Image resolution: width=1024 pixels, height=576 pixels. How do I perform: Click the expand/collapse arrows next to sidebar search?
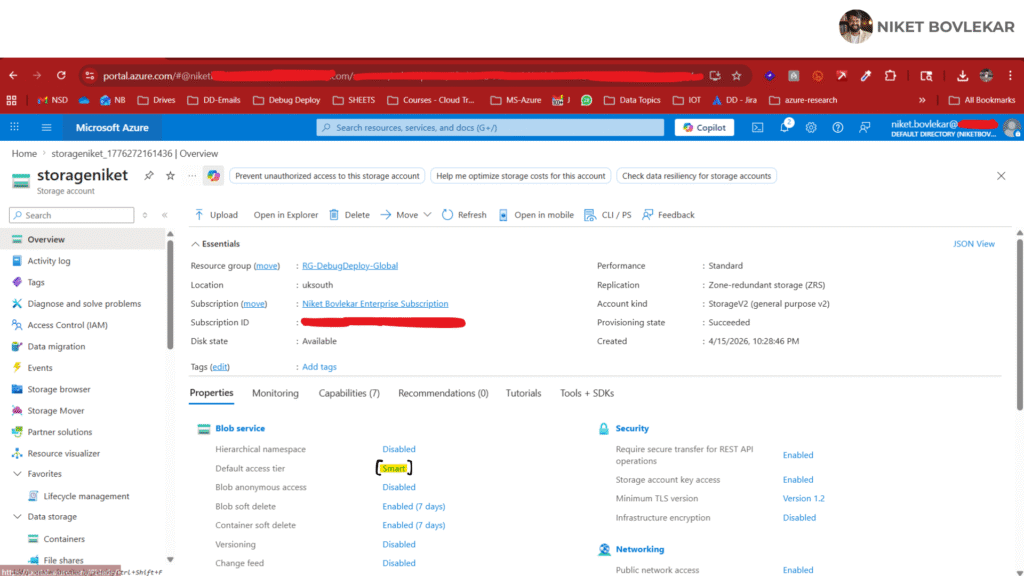point(145,216)
